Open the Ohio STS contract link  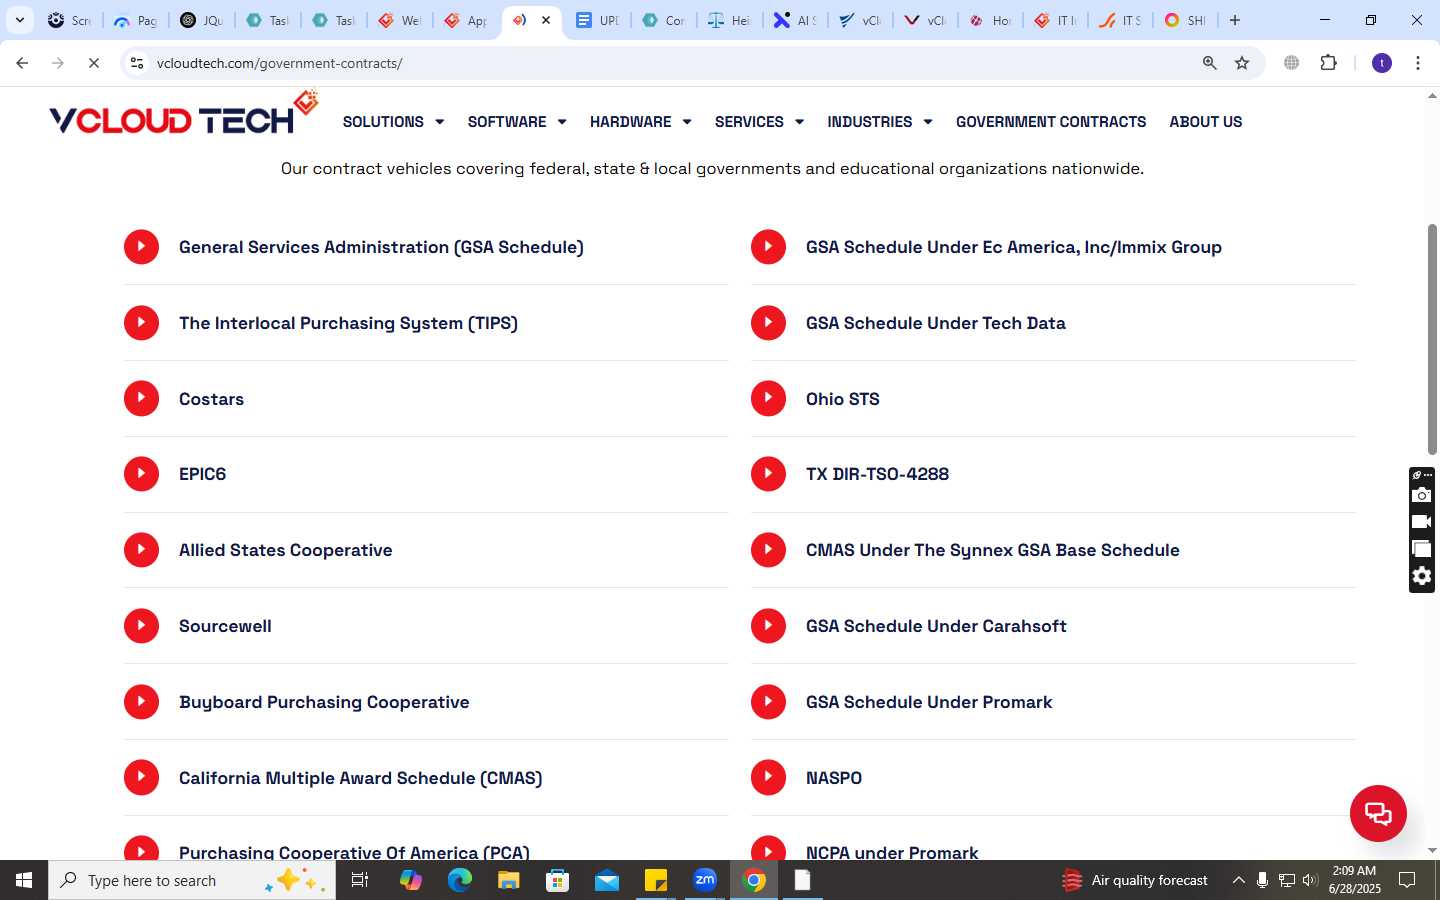tap(843, 399)
